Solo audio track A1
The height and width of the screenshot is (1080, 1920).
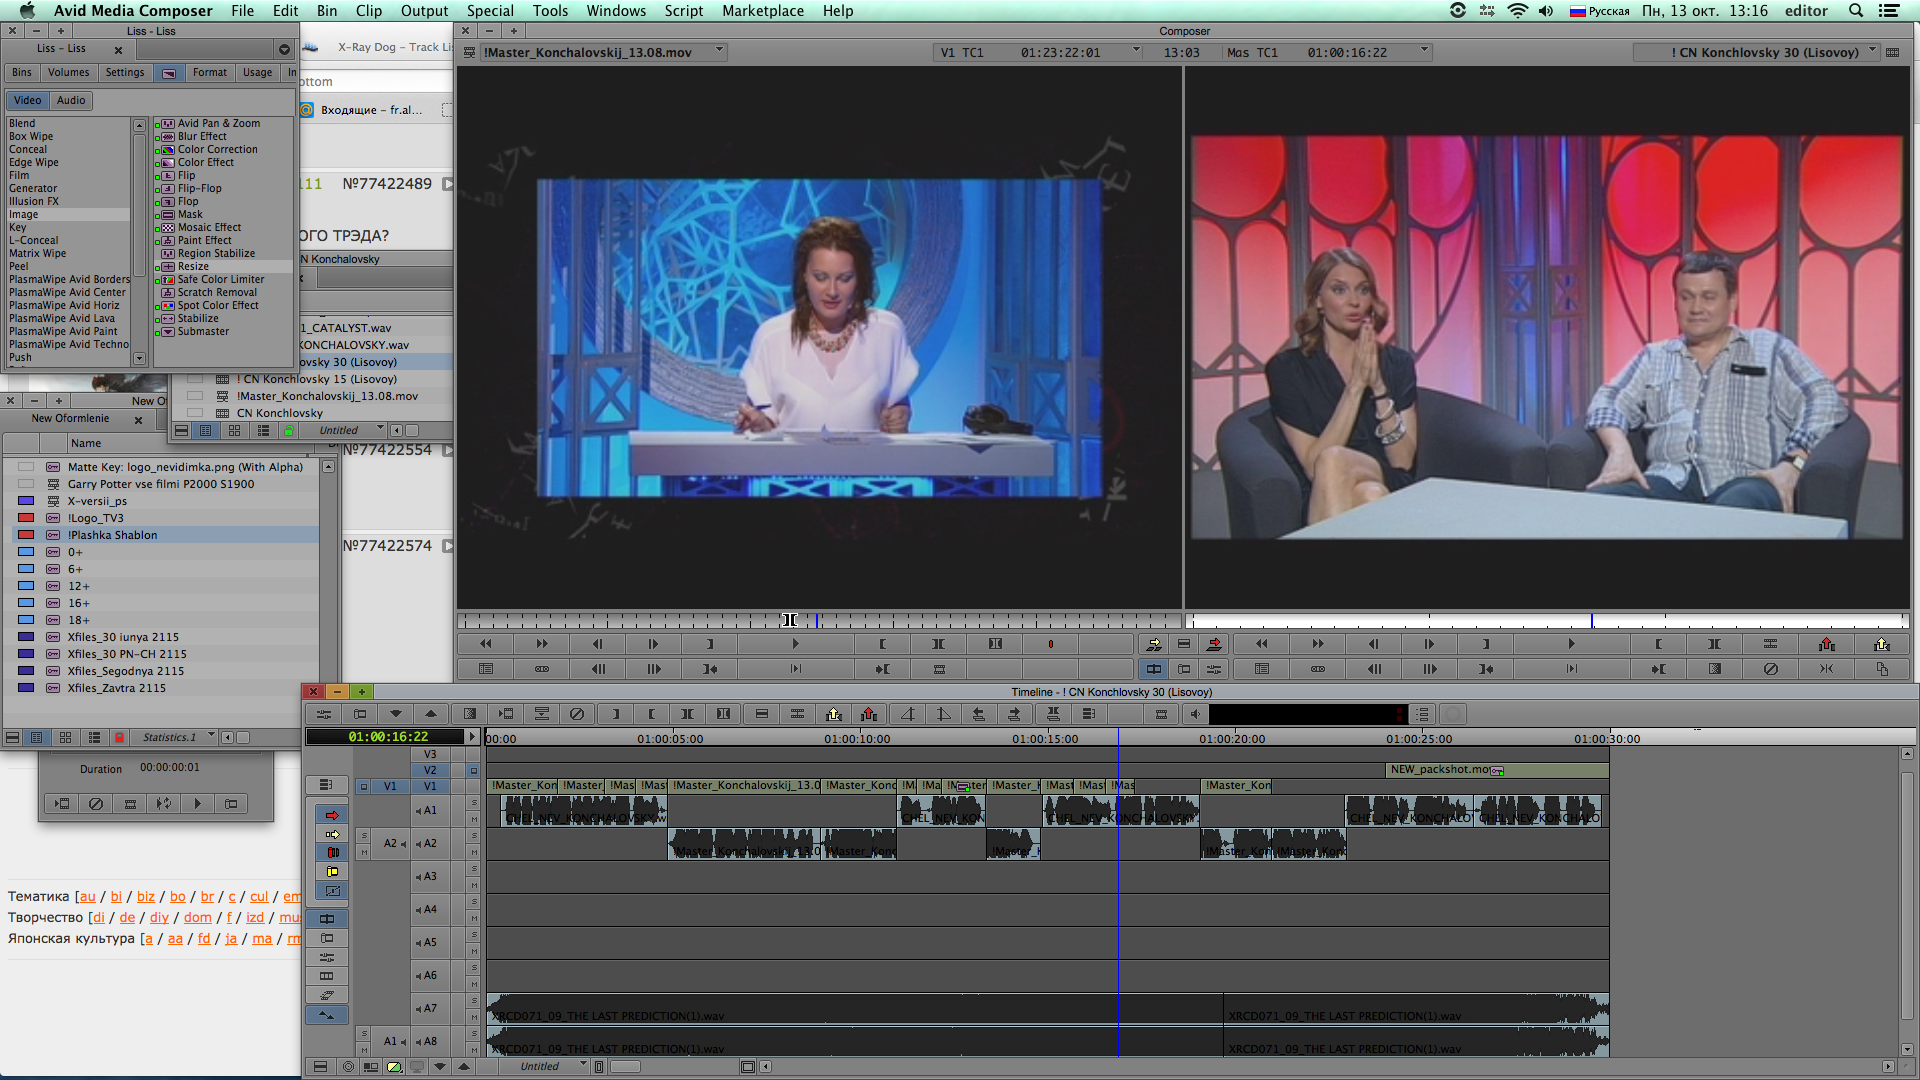pyautogui.click(x=474, y=803)
